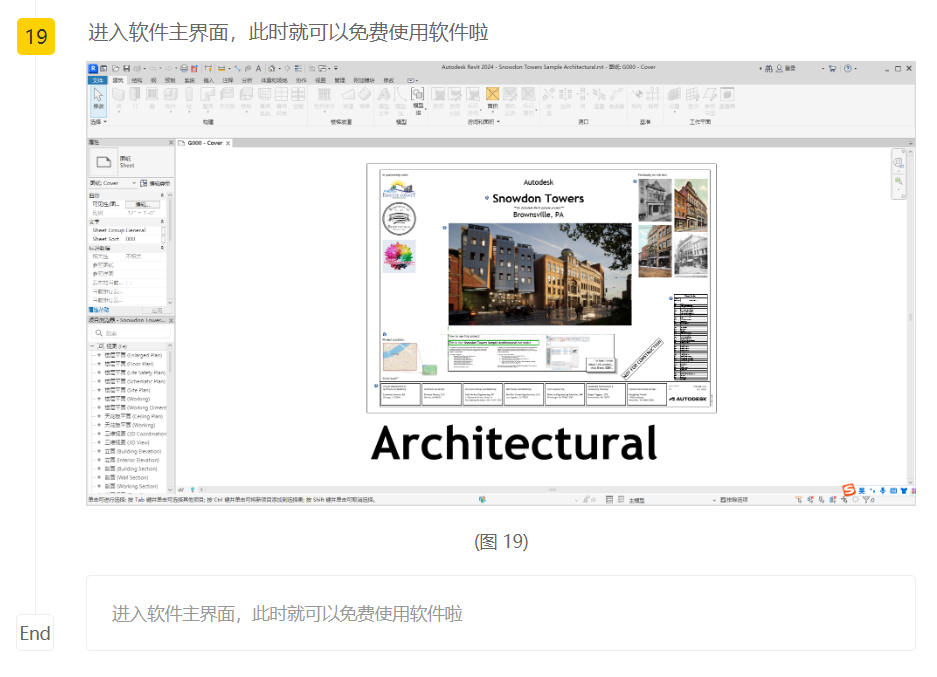Screen dimensions: 937x677
Task: Select the Modify arrow tool
Action: [x=98, y=98]
